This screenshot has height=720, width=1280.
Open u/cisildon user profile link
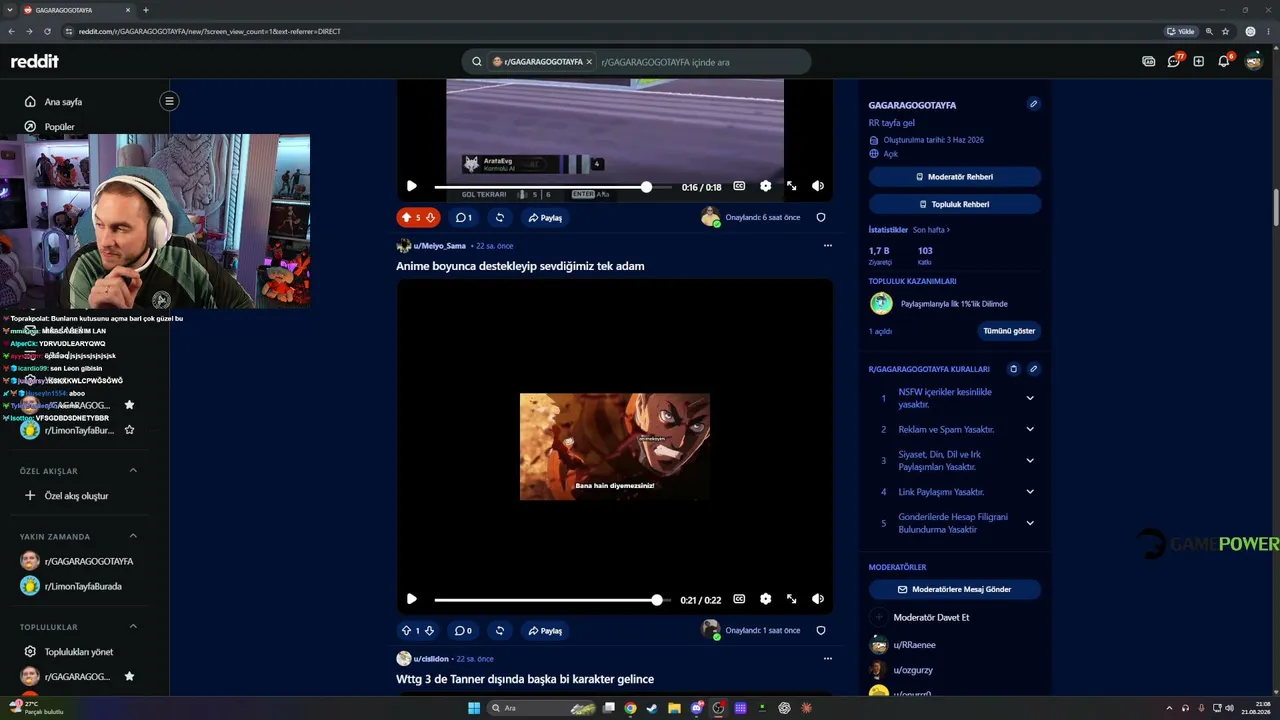(x=431, y=659)
